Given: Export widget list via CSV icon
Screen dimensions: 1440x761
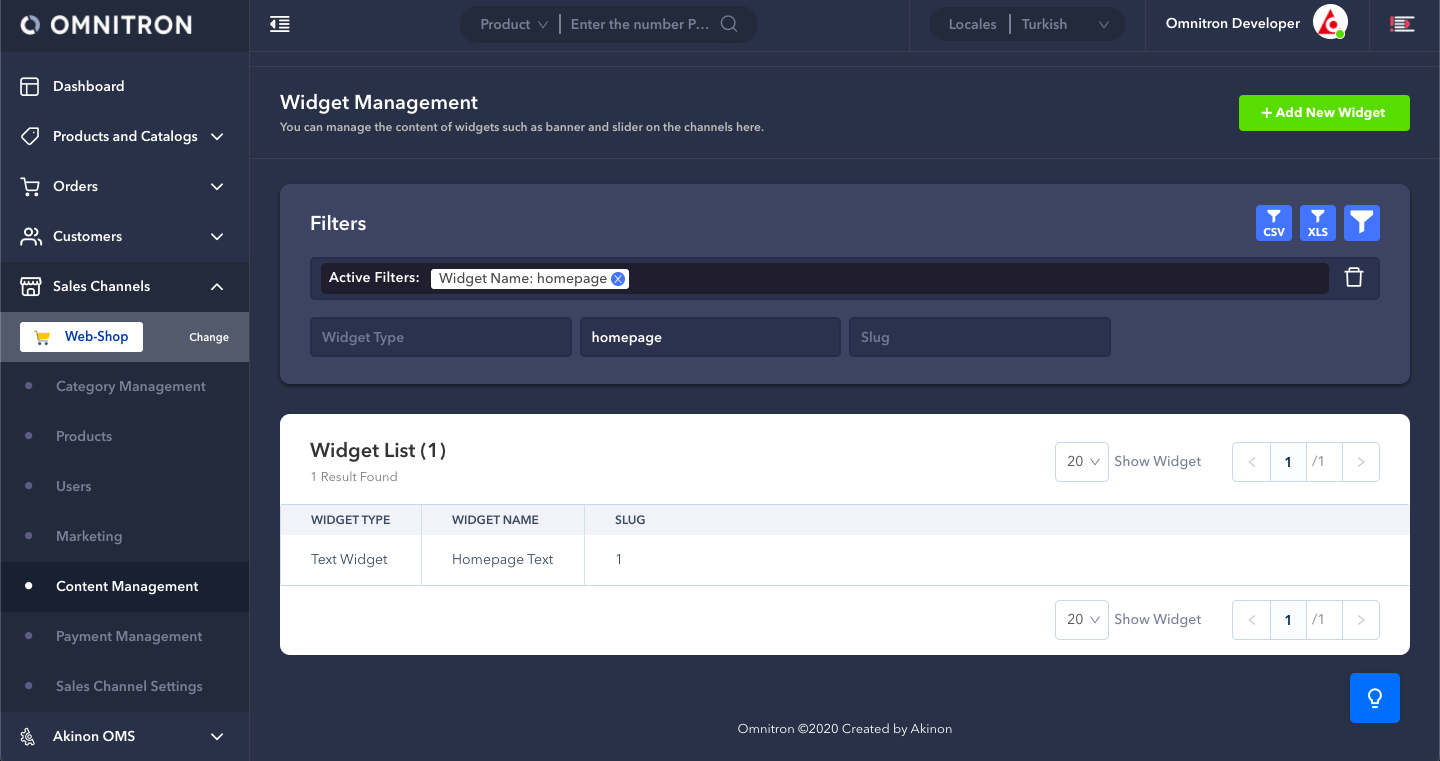Looking at the screenshot, I should 1273,223.
